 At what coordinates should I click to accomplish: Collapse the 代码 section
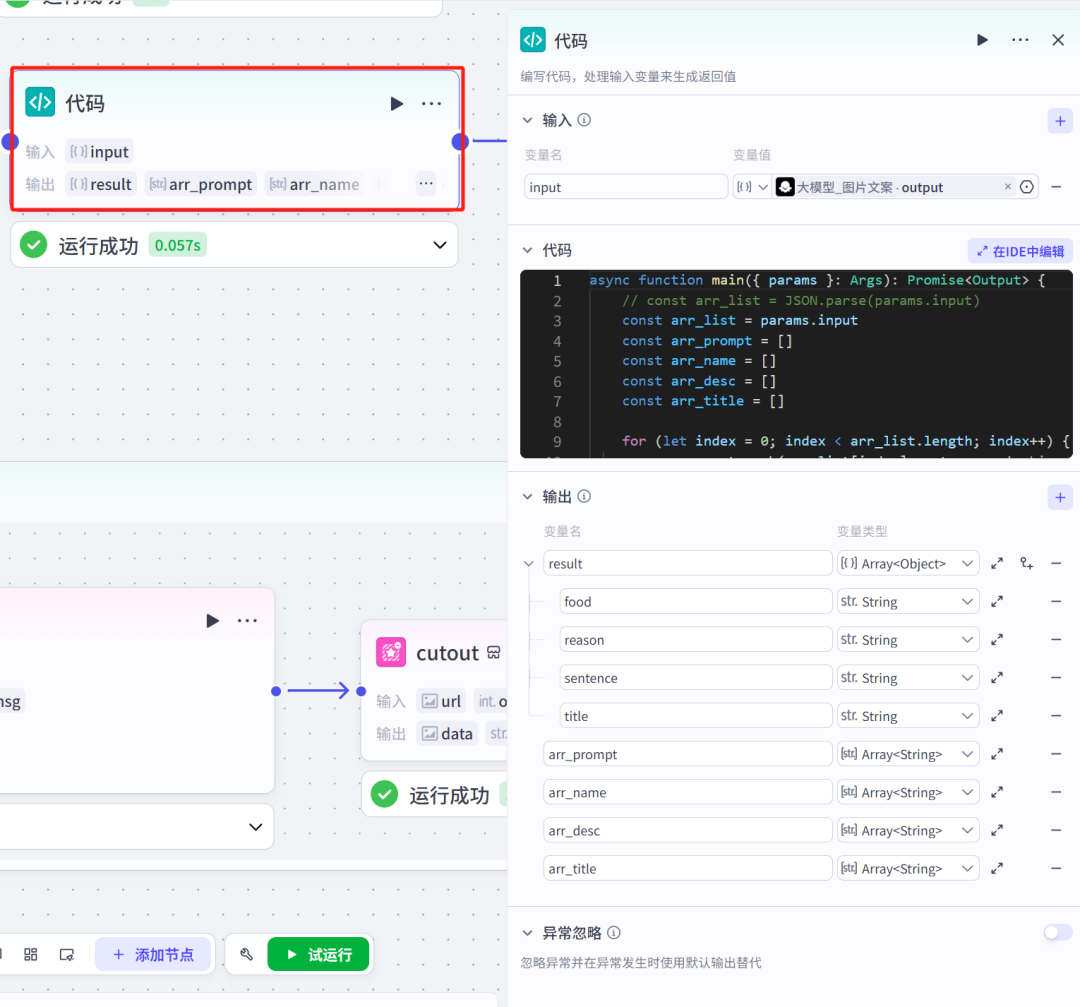click(528, 250)
